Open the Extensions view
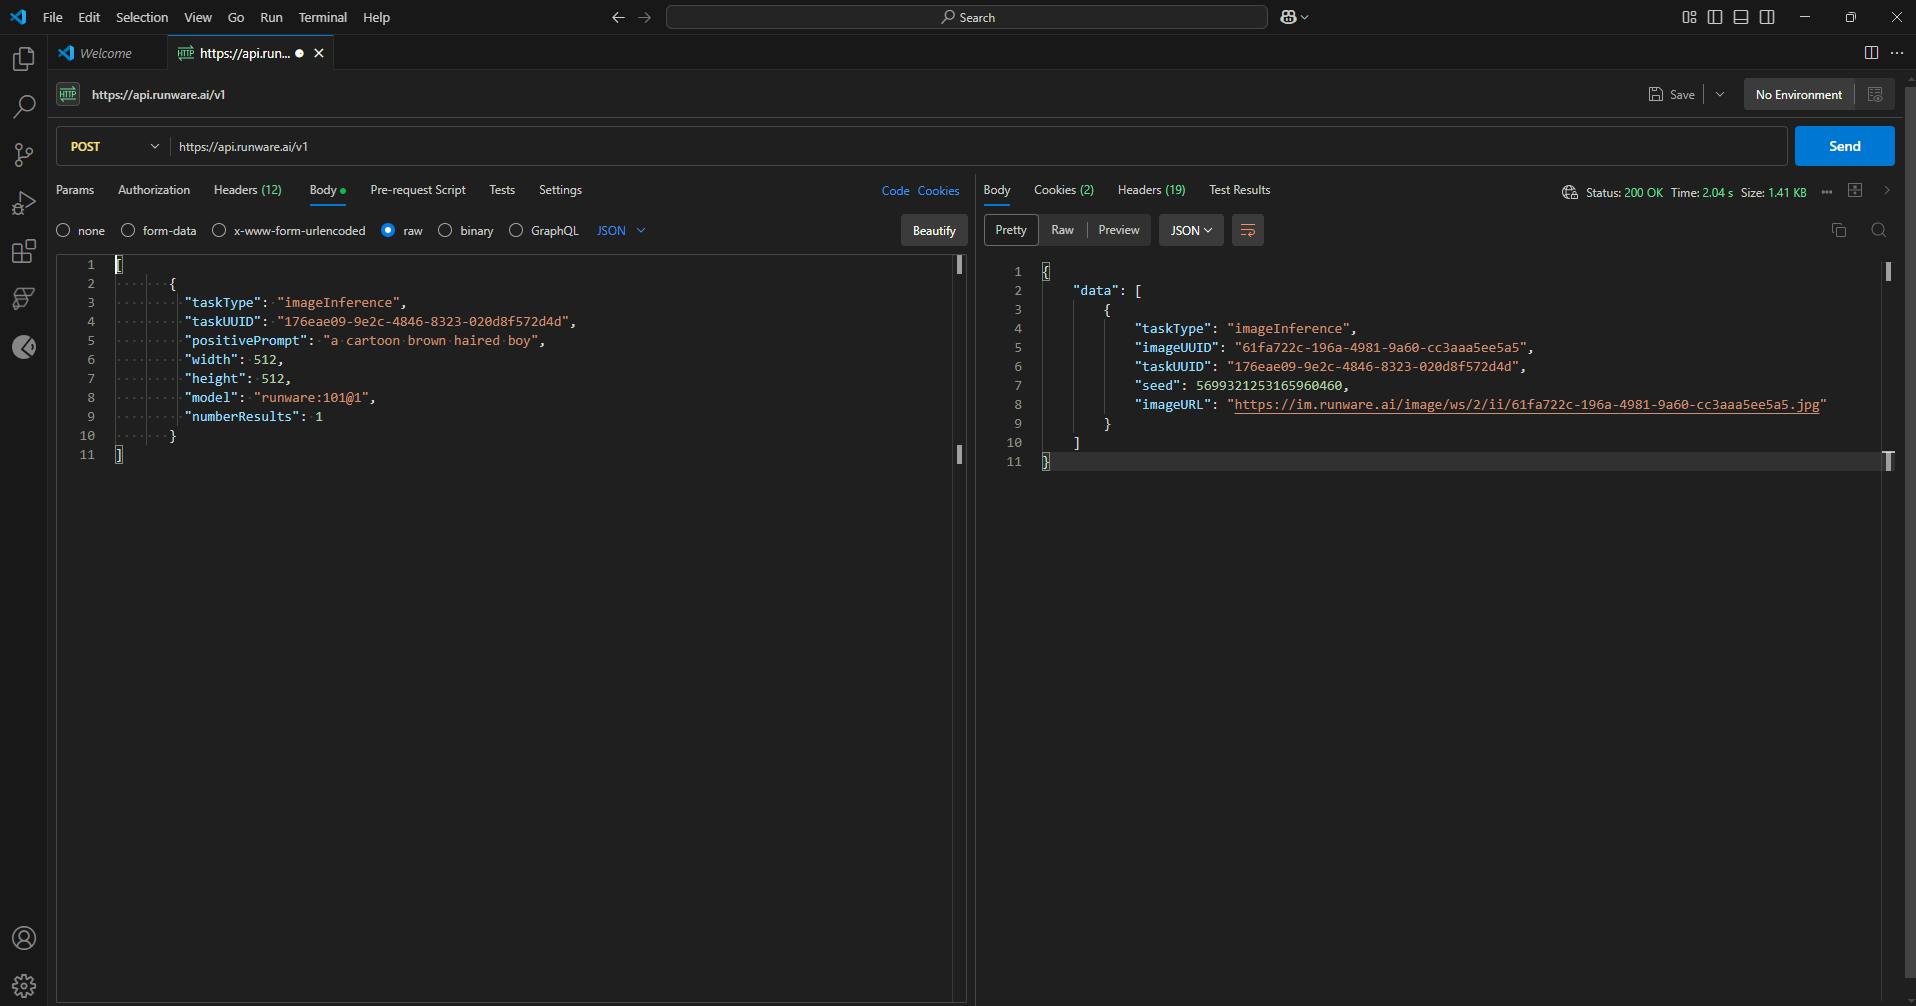Image resolution: width=1916 pixels, height=1006 pixels. [x=23, y=251]
